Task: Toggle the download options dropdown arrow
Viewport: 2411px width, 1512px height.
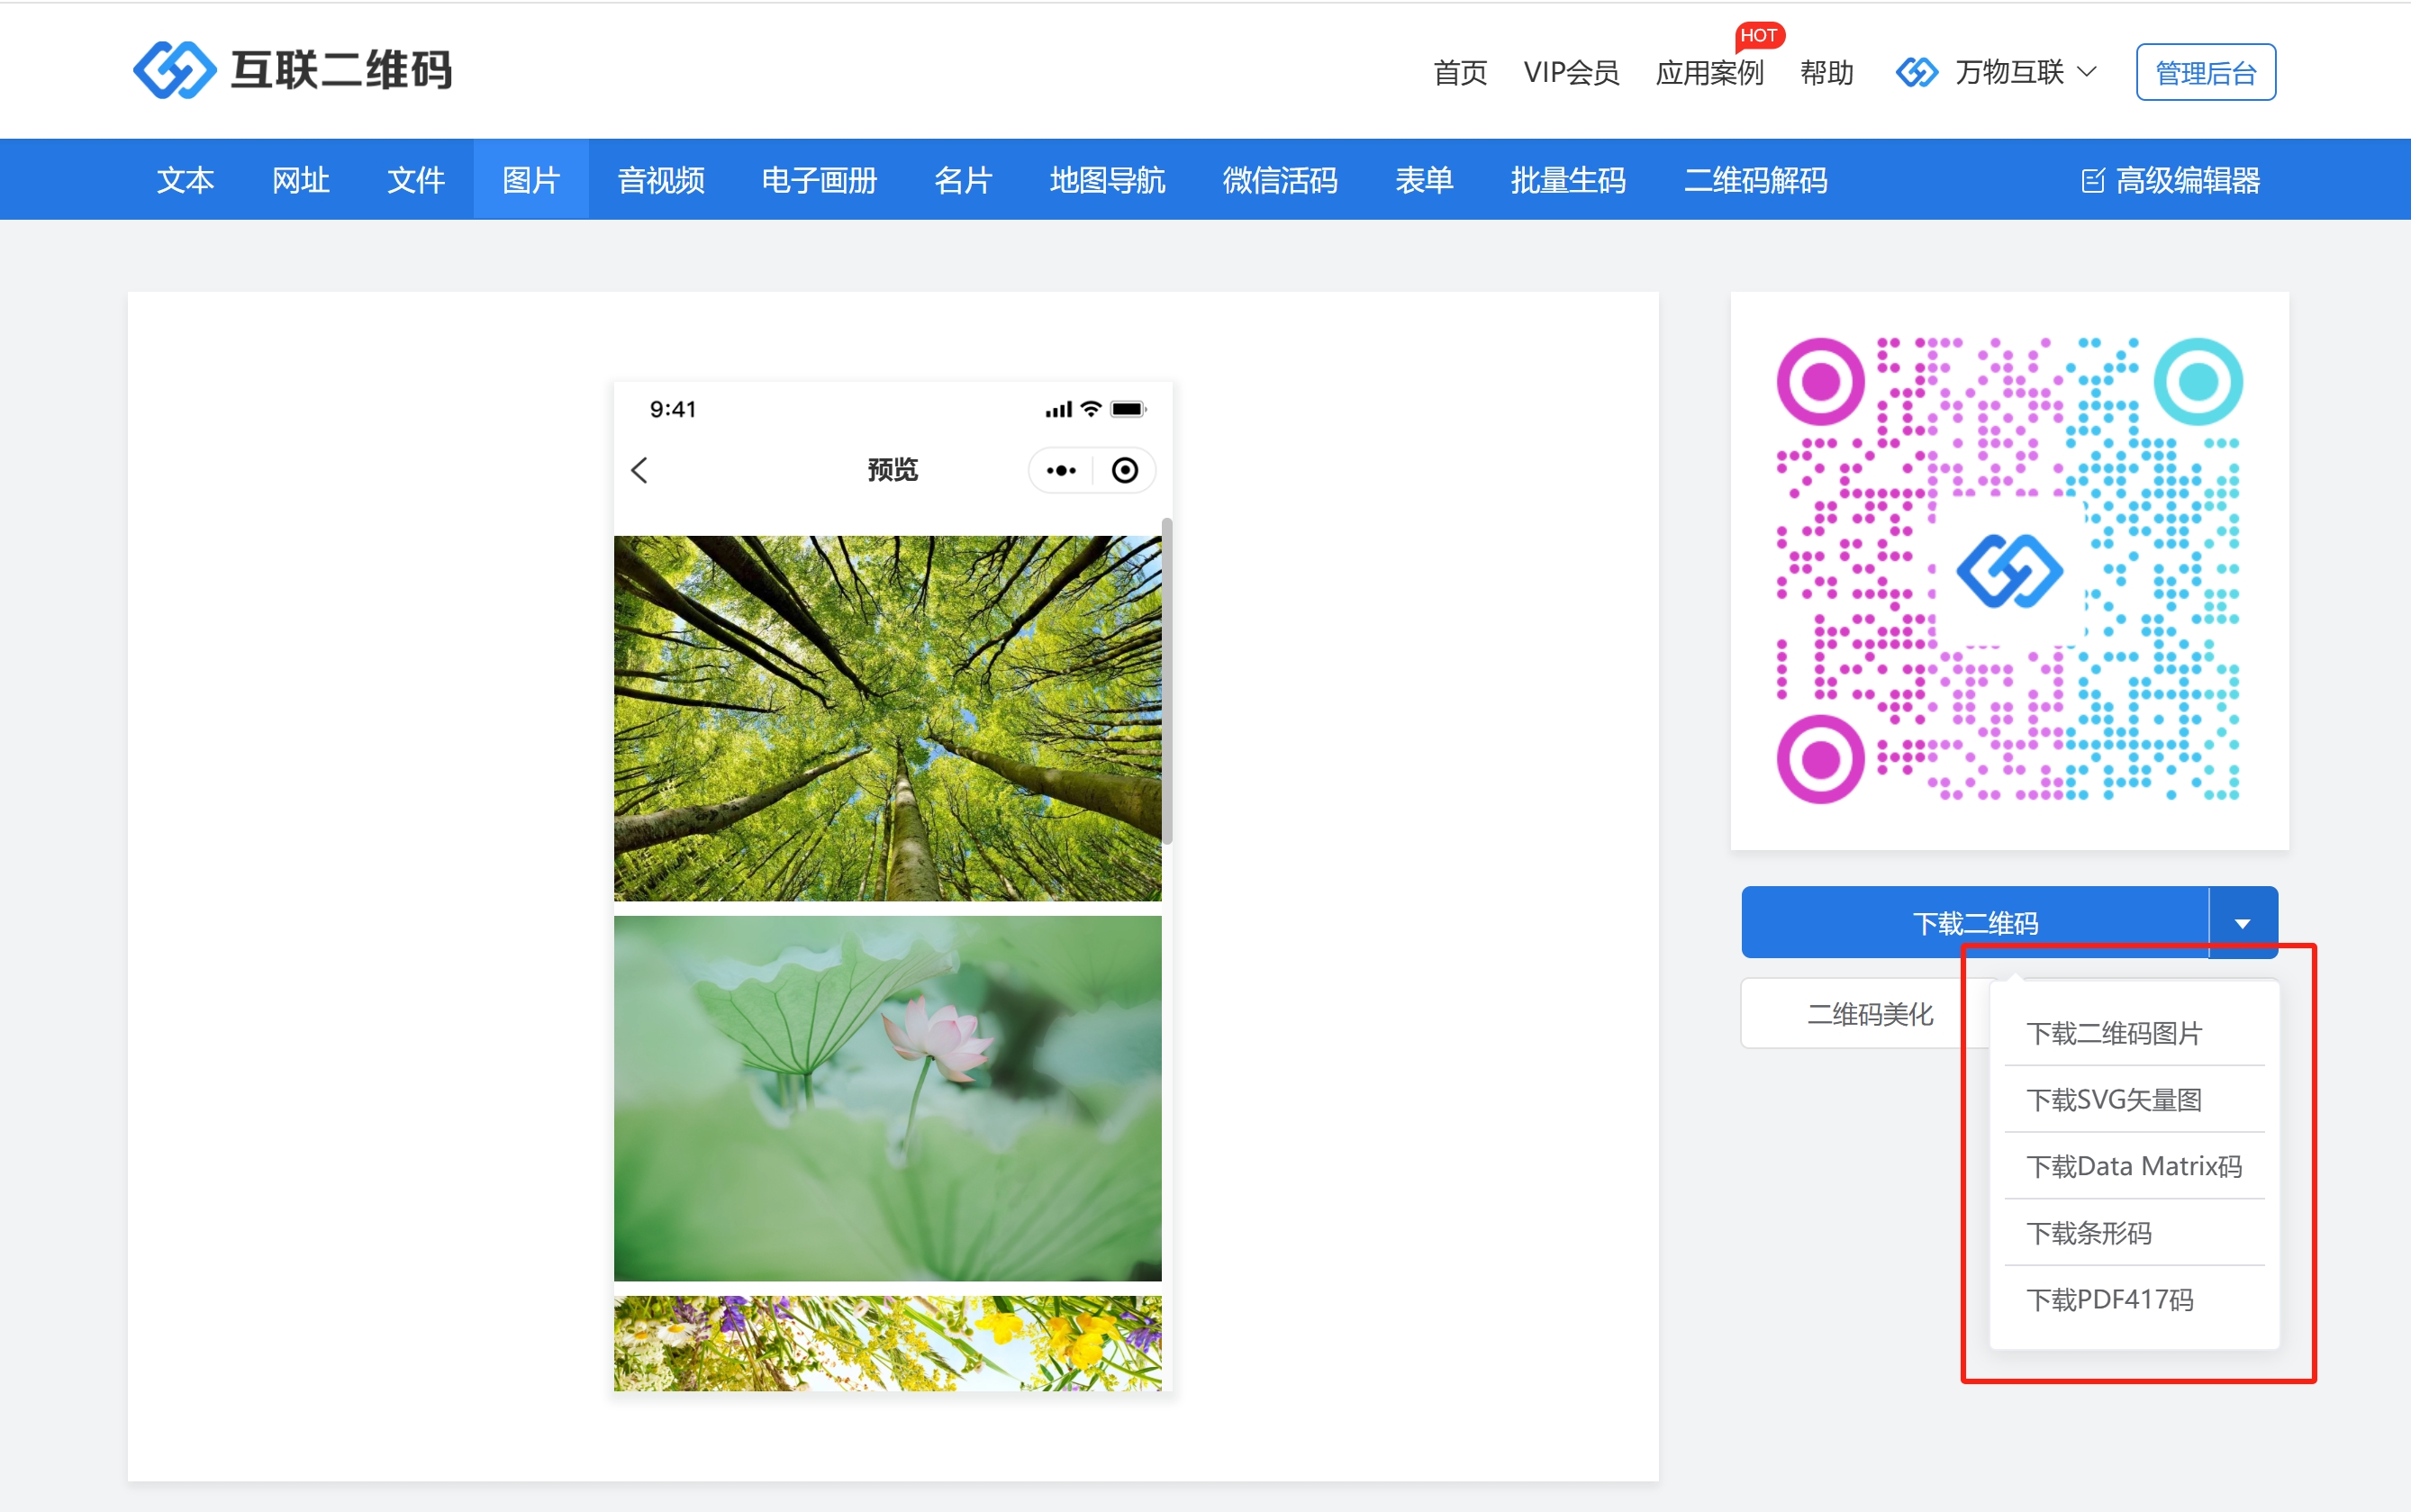Action: 2242,922
